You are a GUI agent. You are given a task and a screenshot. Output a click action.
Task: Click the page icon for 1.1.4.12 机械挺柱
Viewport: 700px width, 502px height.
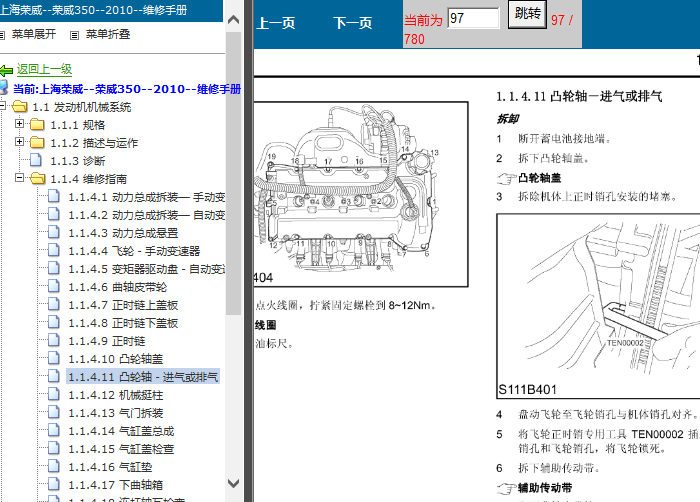(x=54, y=394)
